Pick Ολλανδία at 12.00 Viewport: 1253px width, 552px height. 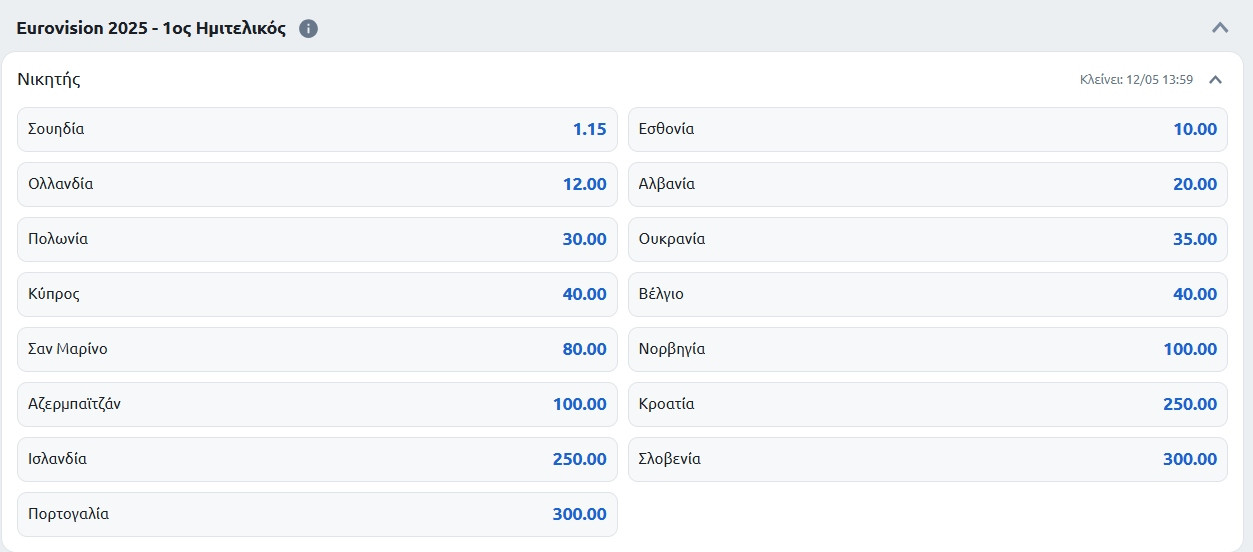(x=317, y=184)
